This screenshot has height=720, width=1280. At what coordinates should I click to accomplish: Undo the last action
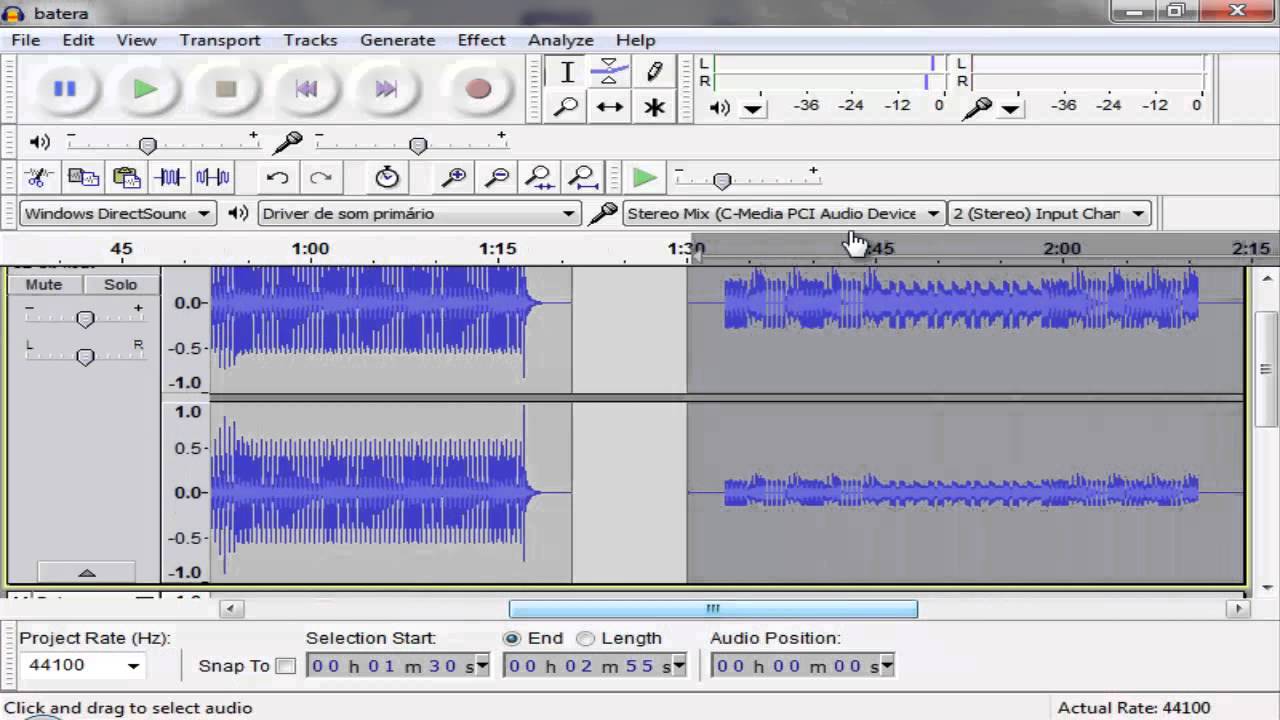point(277,178)
